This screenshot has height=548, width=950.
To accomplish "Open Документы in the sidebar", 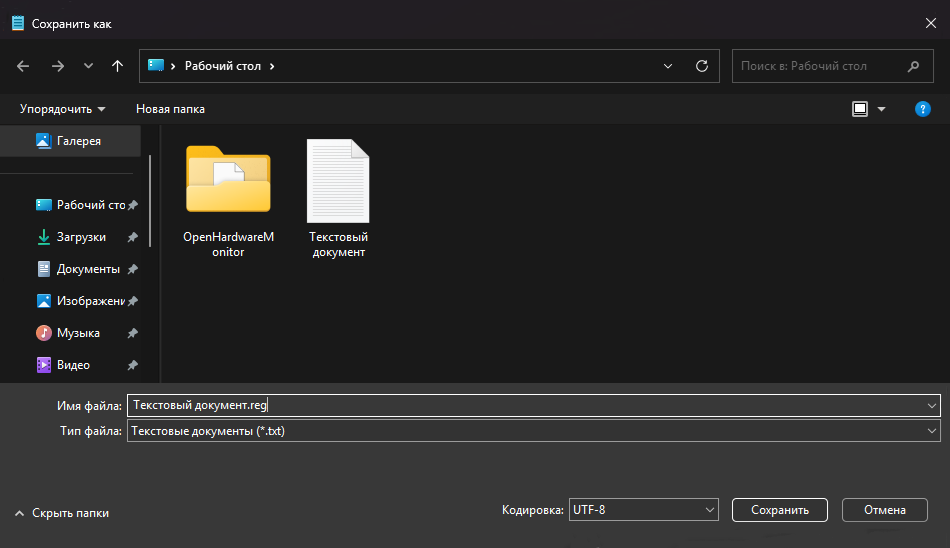I will coord(88,269).
